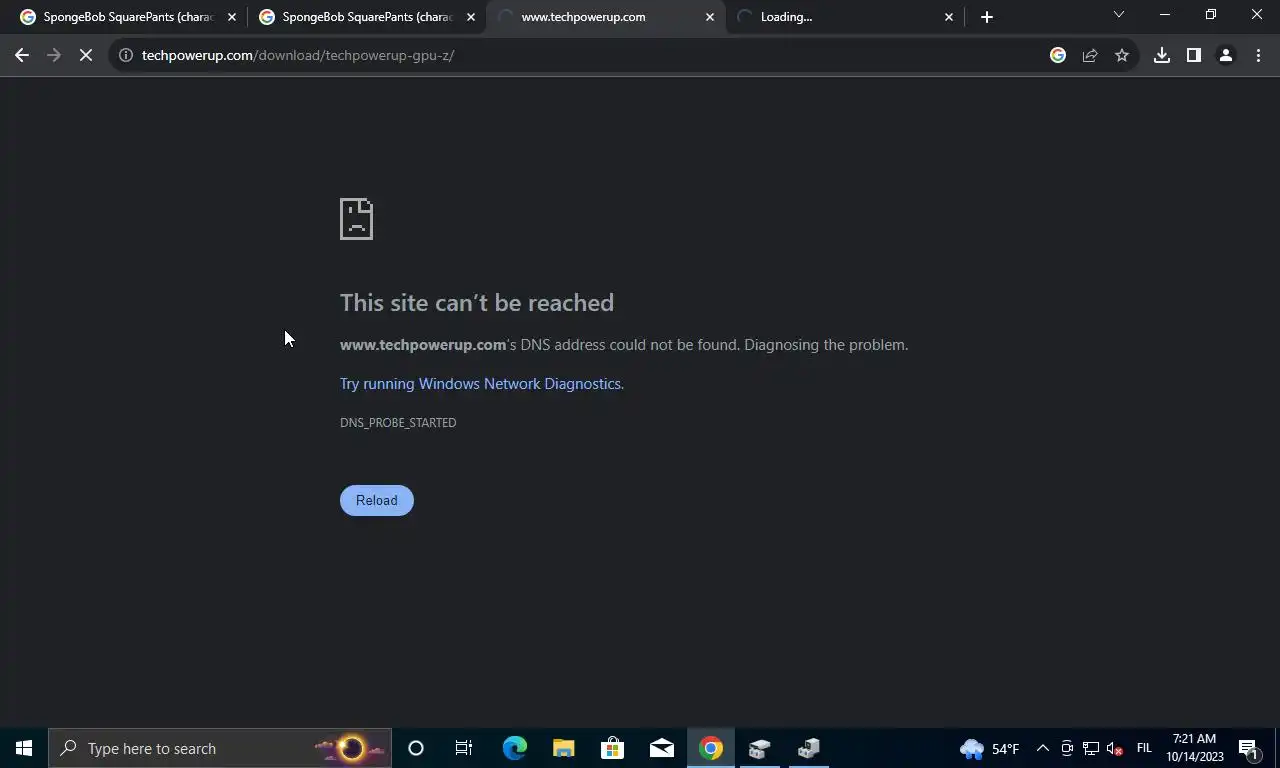Image resolution: width=1280 pixels, height=768 pixels.
Task: Bookmark this tab with the star
Action: coord(1122,56)
